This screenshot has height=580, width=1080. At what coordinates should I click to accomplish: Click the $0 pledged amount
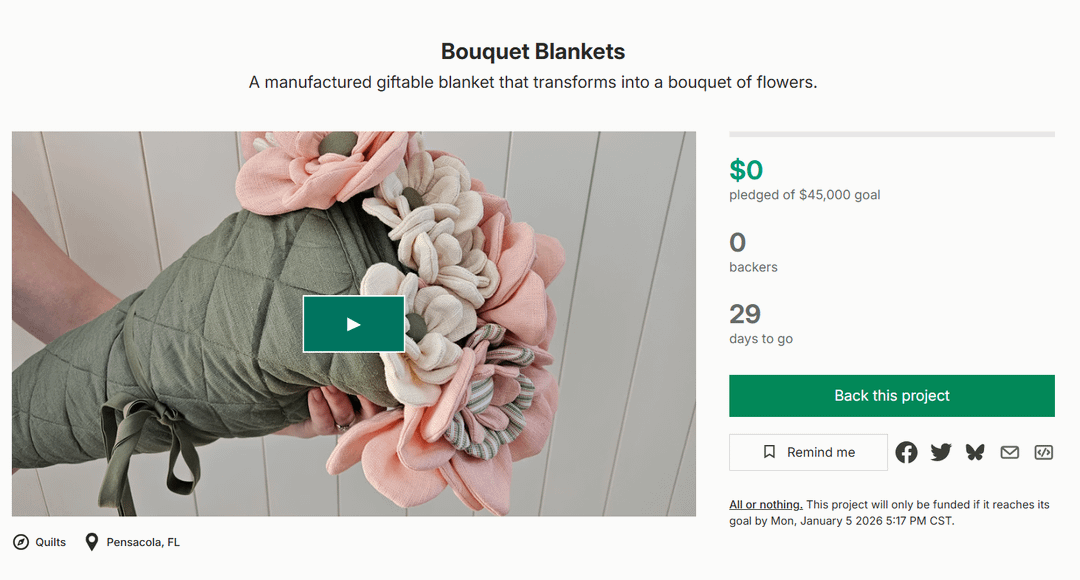click(746, 170)
